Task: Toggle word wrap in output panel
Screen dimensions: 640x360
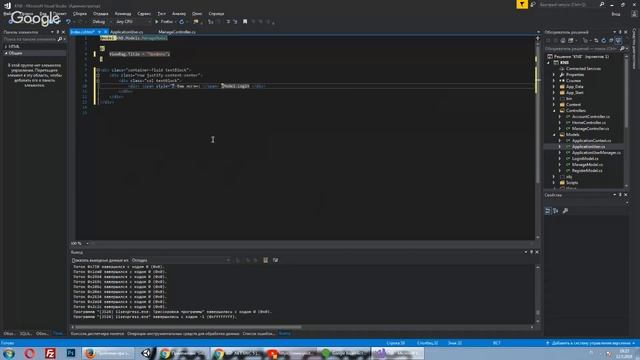Action: pyautogui.click(x=276, y=260)
